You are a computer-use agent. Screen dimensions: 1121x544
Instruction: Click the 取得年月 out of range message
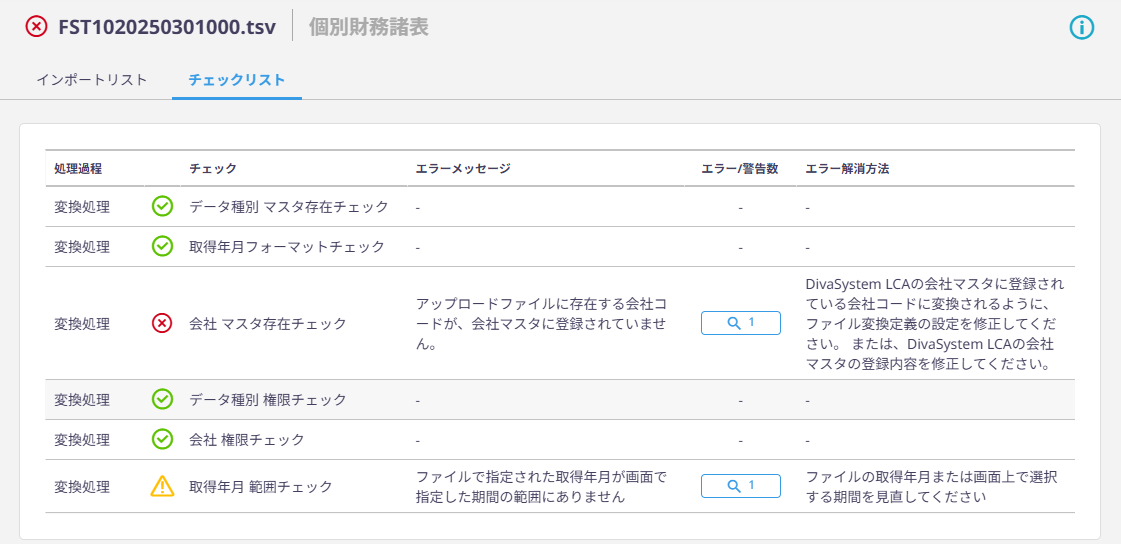click(x=540, y=486)
